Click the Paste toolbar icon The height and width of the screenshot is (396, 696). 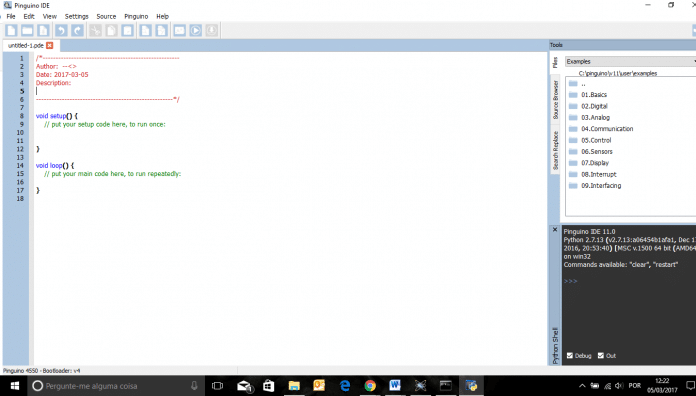(127, 30)
